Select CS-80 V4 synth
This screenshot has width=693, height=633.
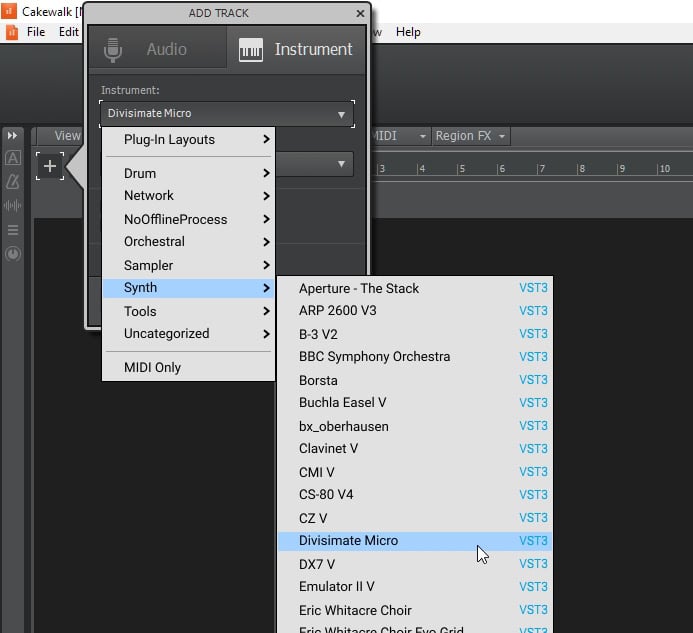click(x=415, y=495)
